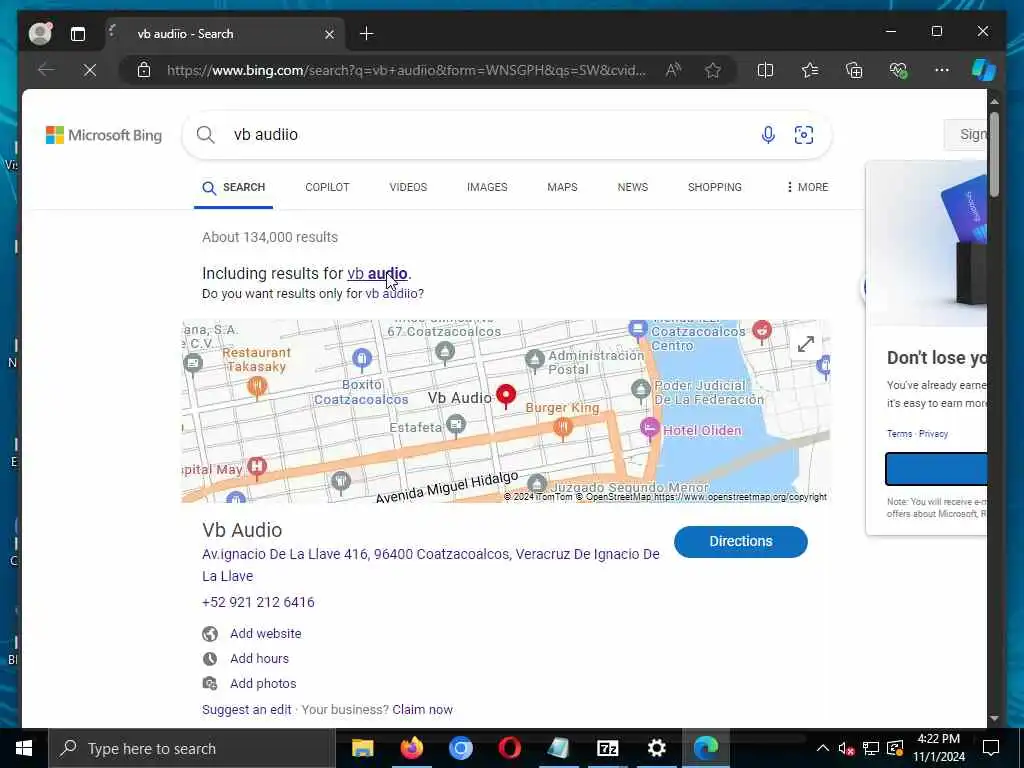The image size is (1024, 768).
Task: Open Browser essentials heart icon
Action: click(898, 70)
